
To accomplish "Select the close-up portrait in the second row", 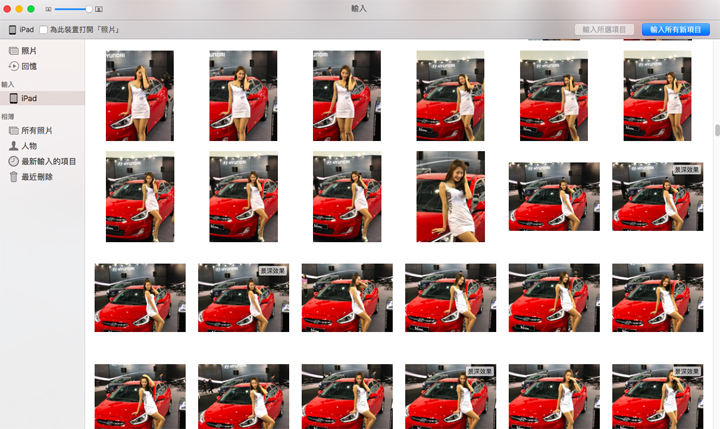I will tap(450, 197).
